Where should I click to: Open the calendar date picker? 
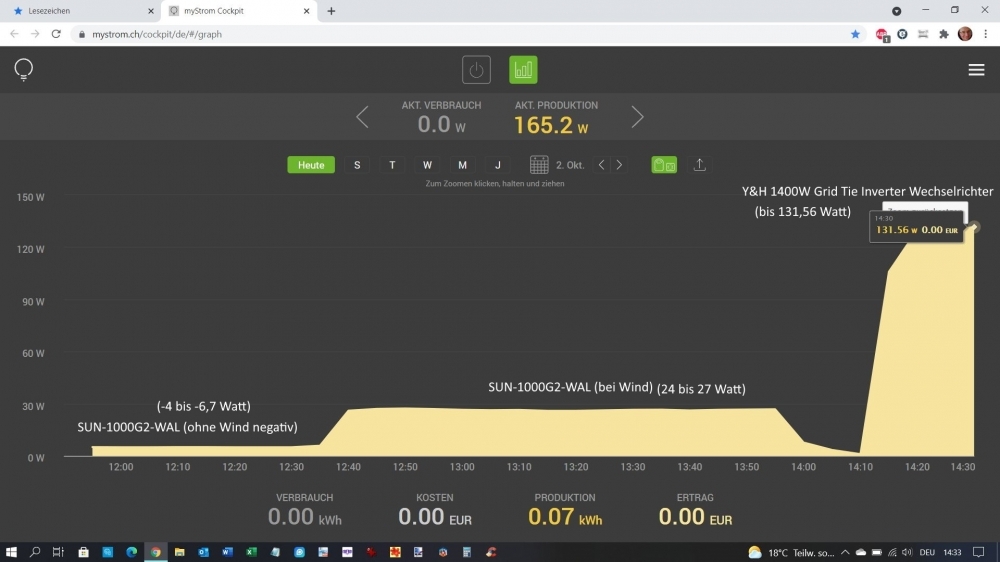coord(539,165)
